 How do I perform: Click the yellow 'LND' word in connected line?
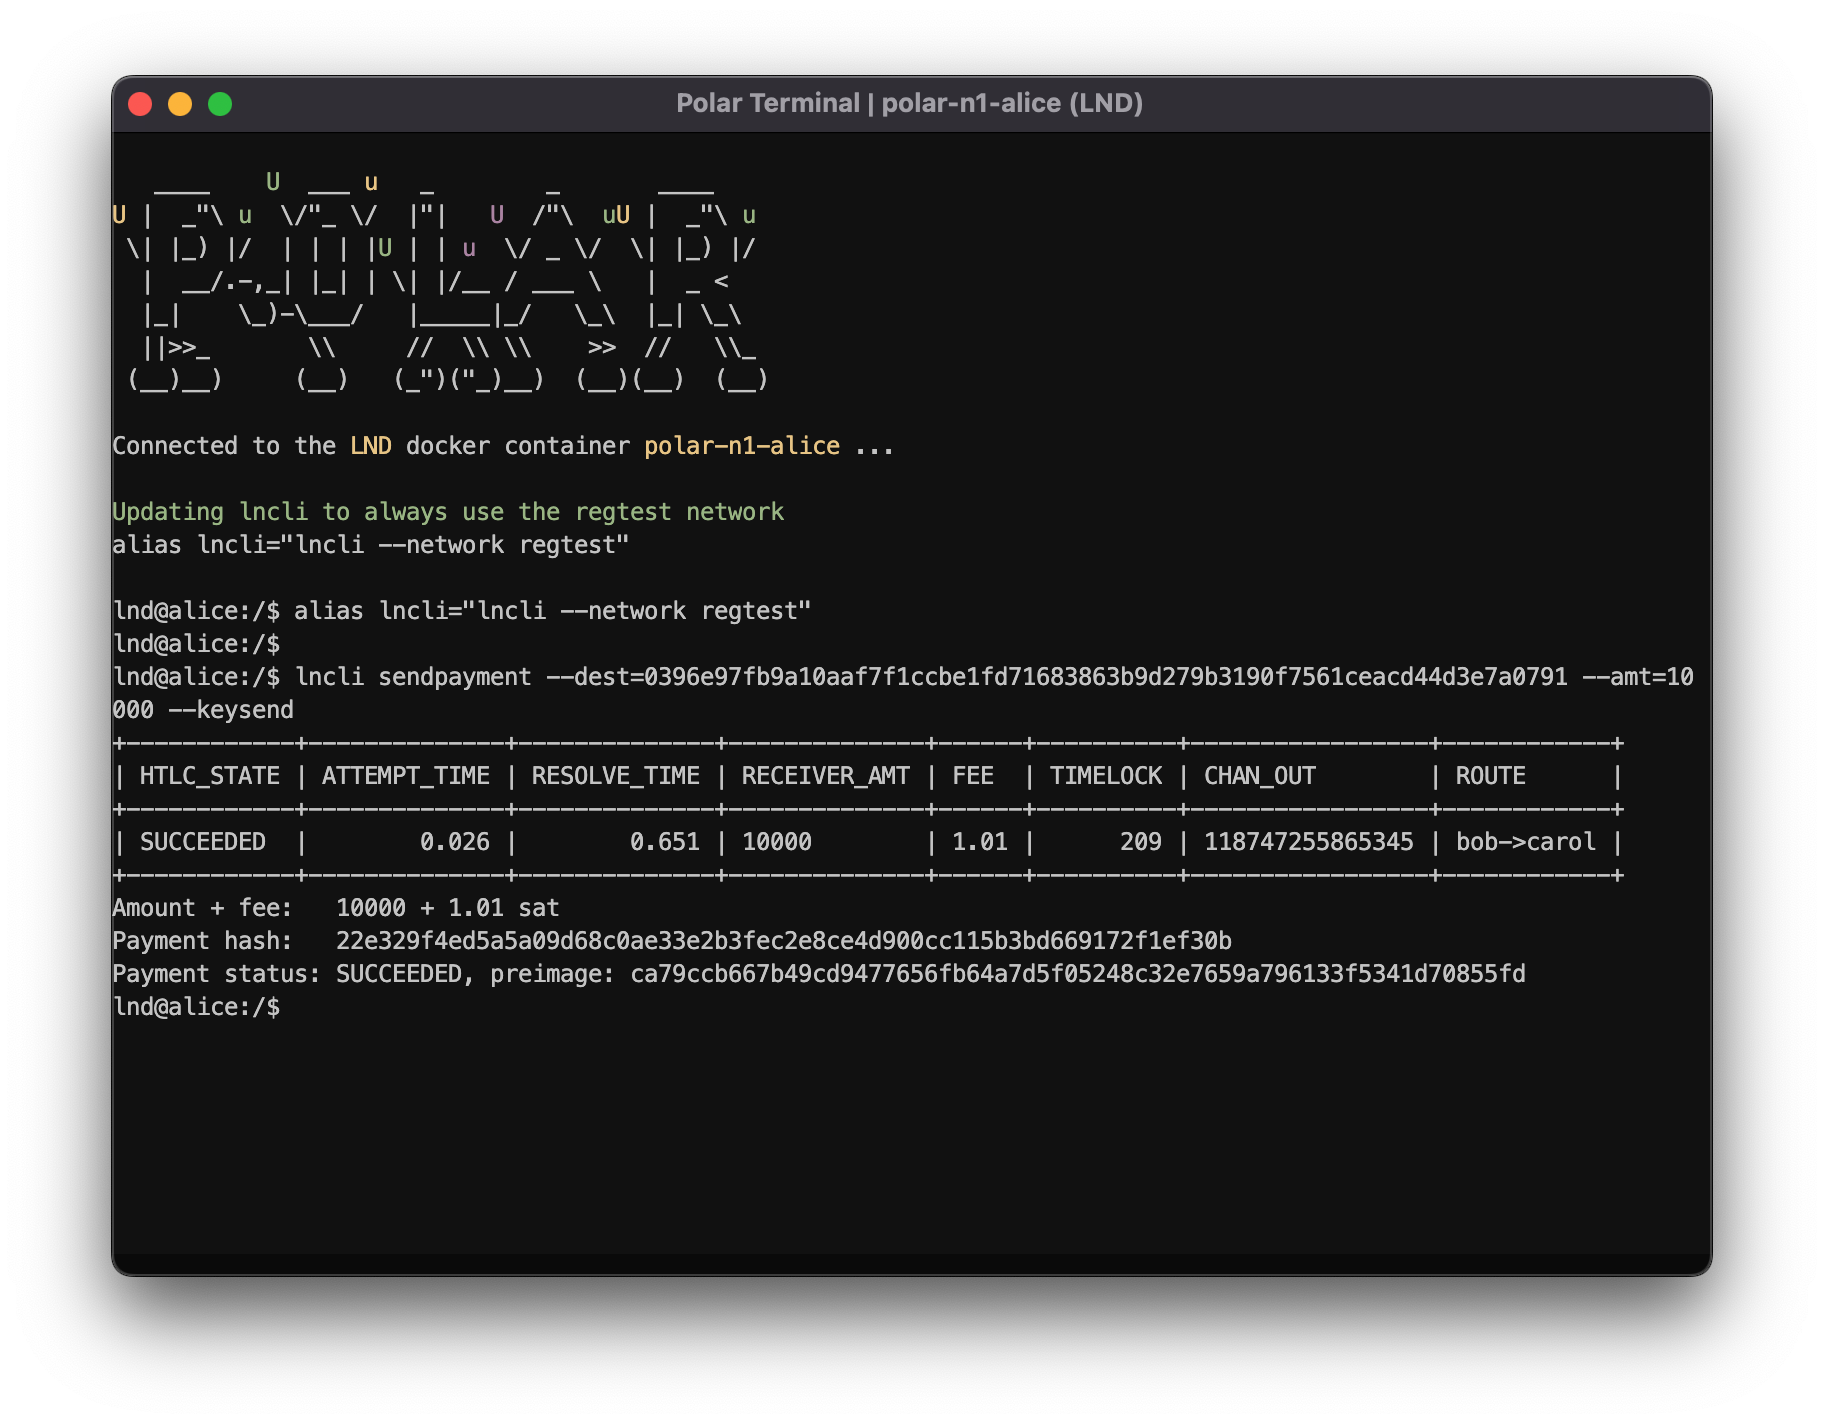click(371, 446)
